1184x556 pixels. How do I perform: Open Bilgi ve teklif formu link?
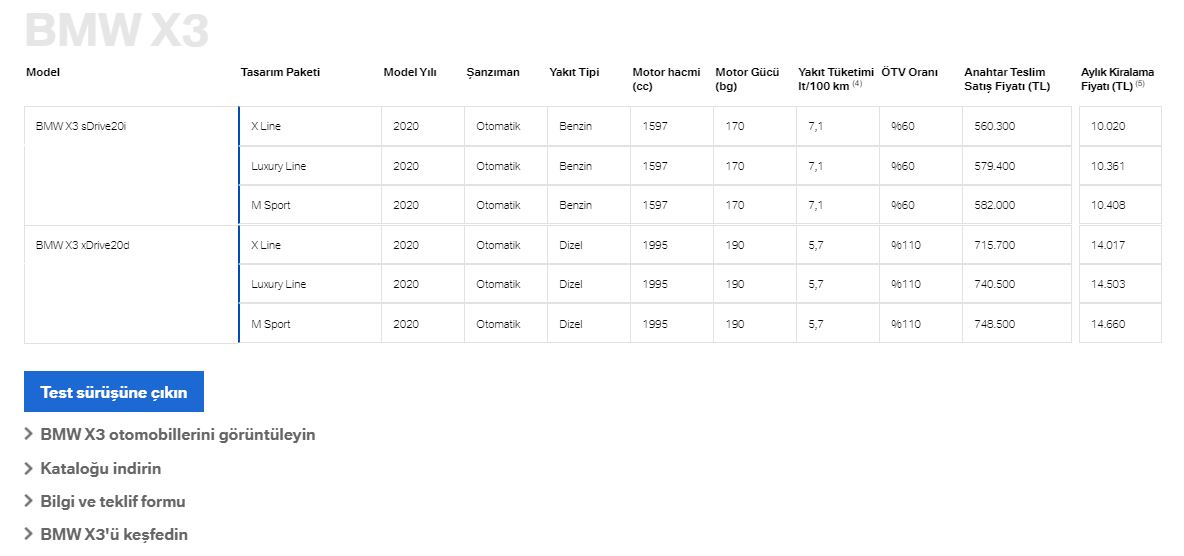point(113,502)
